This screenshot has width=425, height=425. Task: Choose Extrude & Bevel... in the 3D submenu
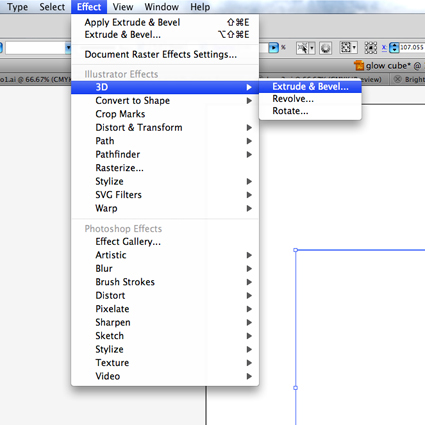[310, 87]
